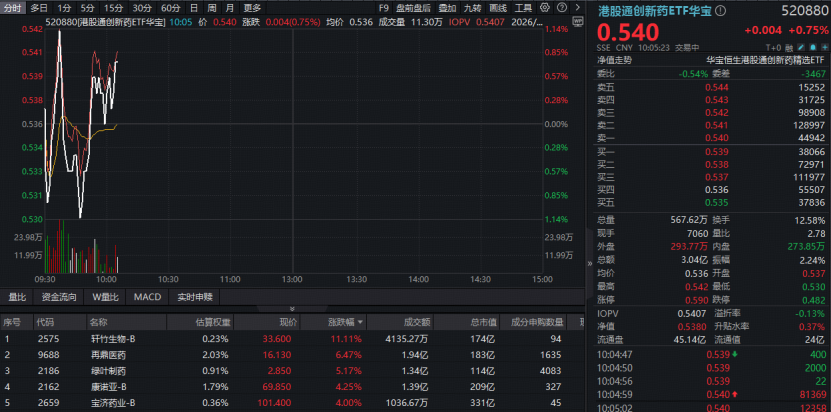Open the 更多 periods dropdown
Screen dimensions: 831x412
point(252,8)
